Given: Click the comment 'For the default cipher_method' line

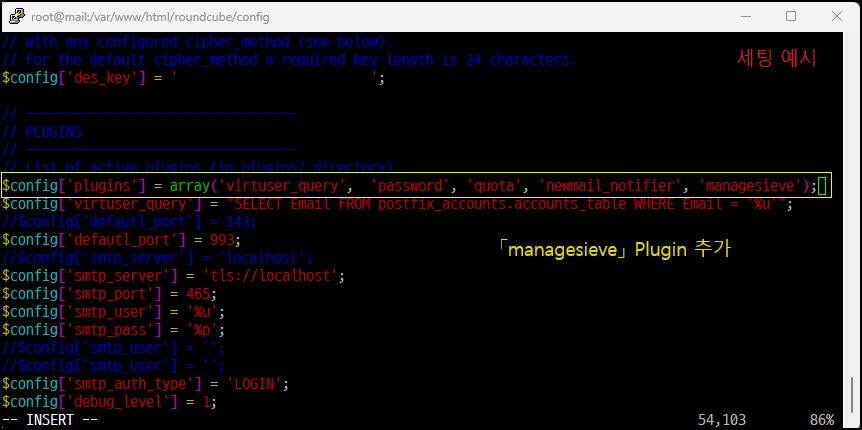Looking at the screenshot, I should pos(289,60).
